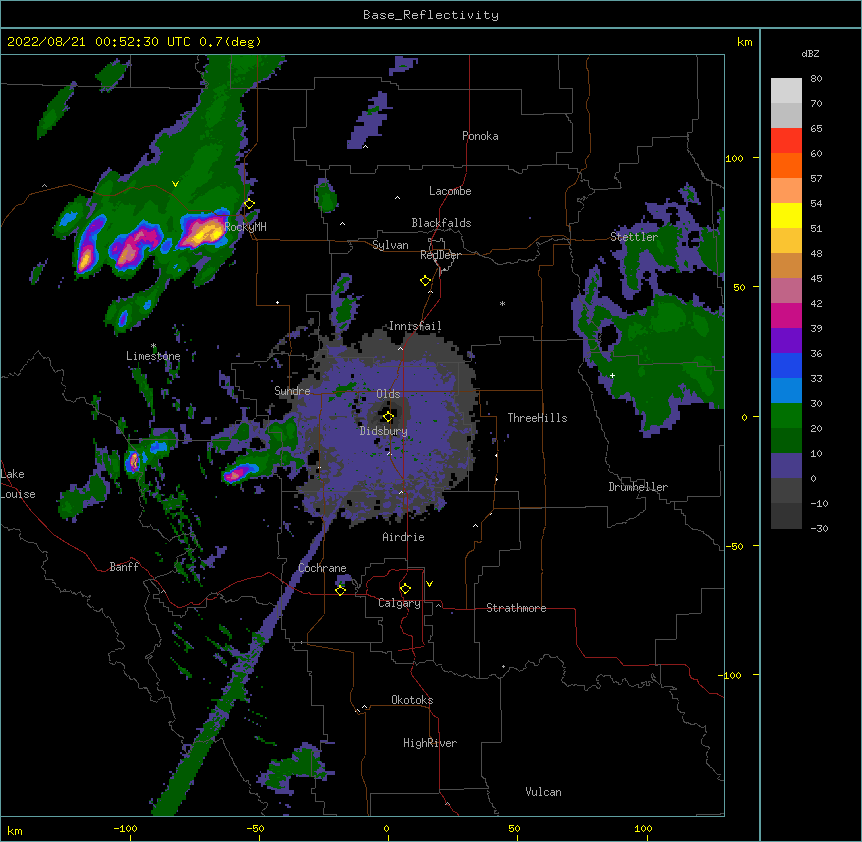Click the horizontal axis -50 tick label

(x=255, y=828)
